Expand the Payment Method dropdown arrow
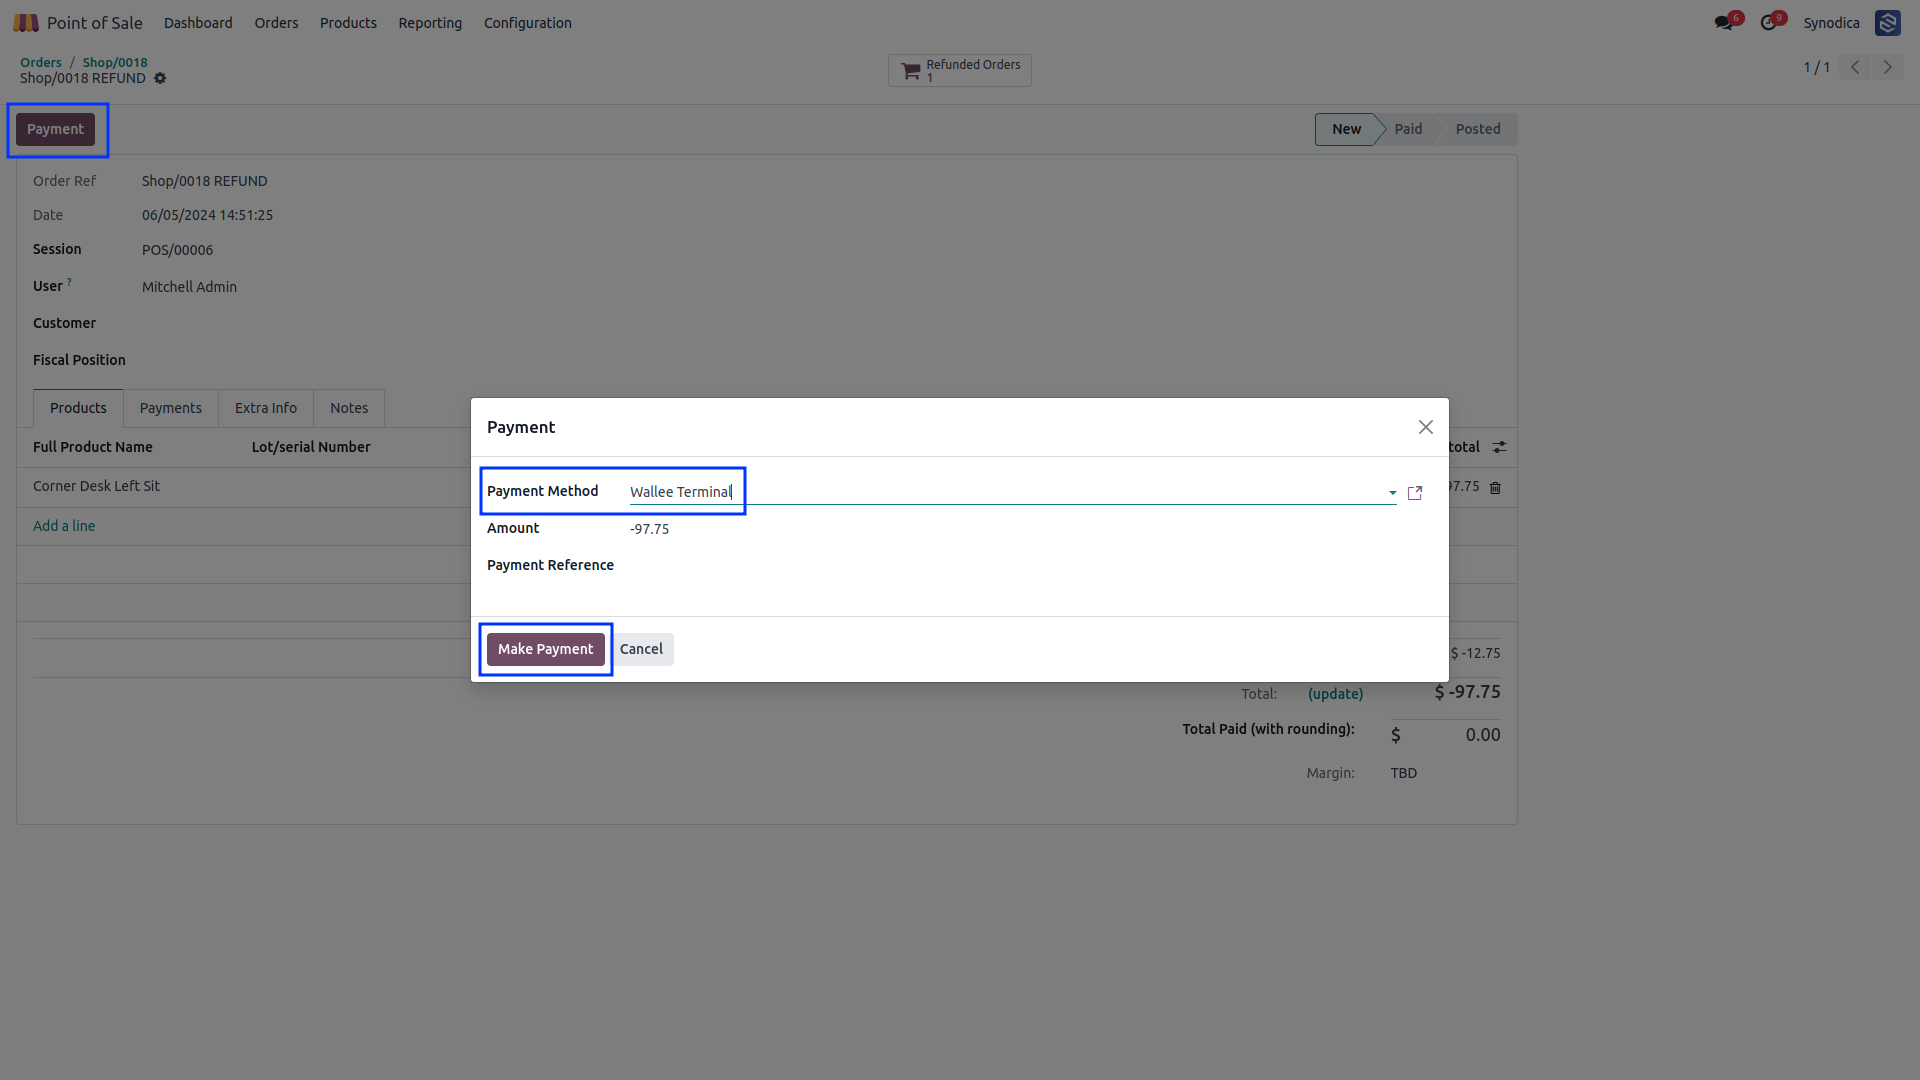 pos(1392,493)
